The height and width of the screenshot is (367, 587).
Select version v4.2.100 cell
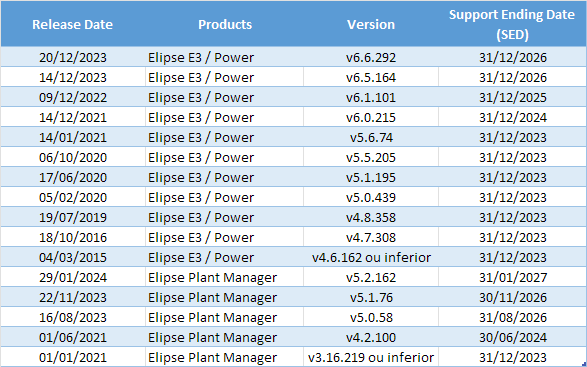point(371,337)
